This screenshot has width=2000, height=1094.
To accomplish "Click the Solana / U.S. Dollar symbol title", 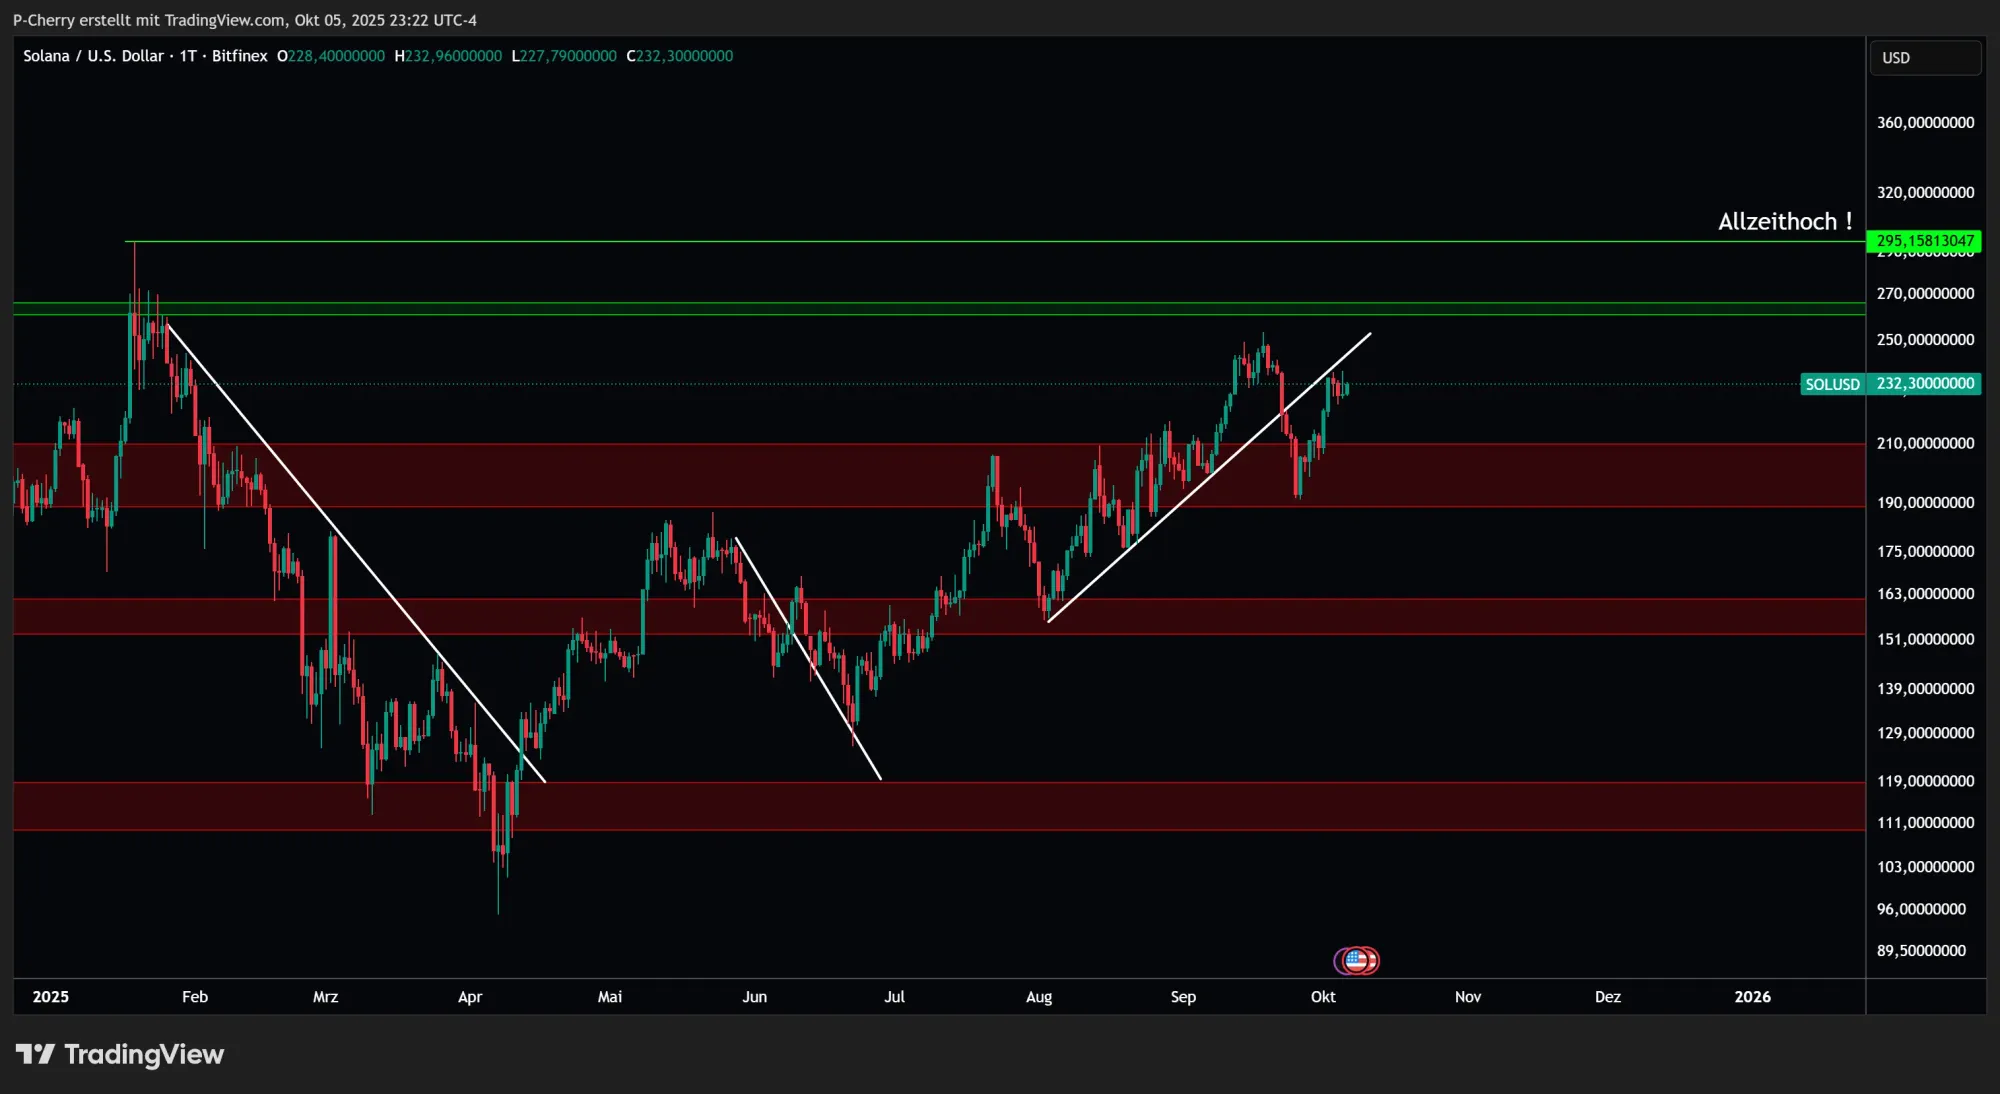I will (93, 56).
